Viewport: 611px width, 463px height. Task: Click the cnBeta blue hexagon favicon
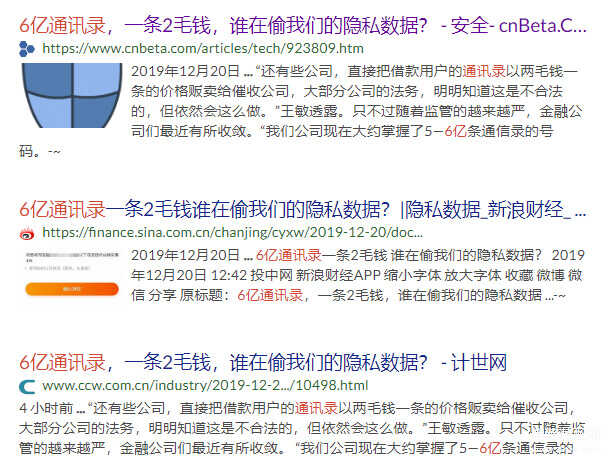pos(27,49)
